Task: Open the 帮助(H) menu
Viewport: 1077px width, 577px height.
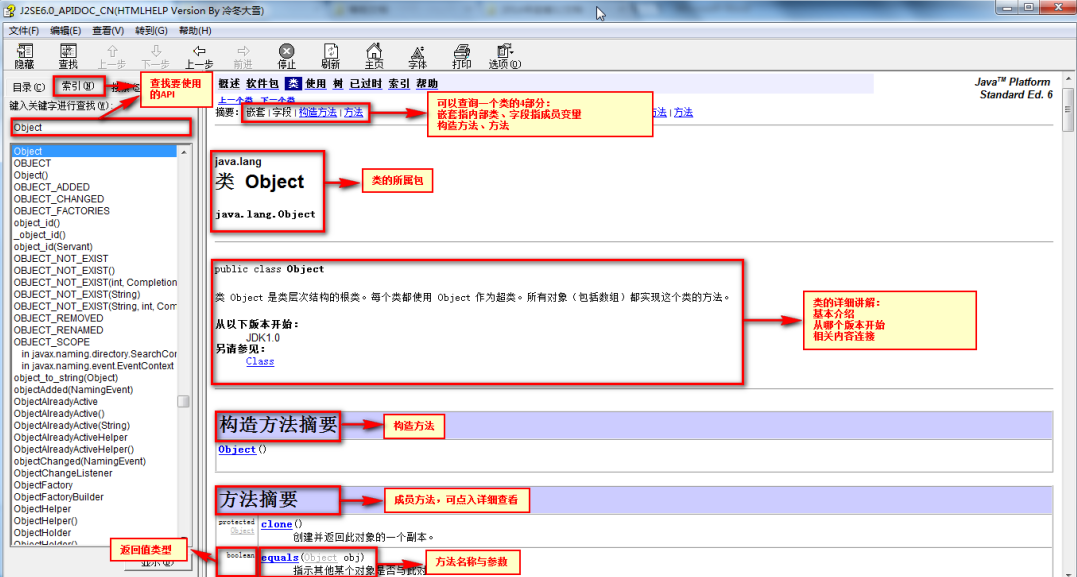Action: point(194,31)
